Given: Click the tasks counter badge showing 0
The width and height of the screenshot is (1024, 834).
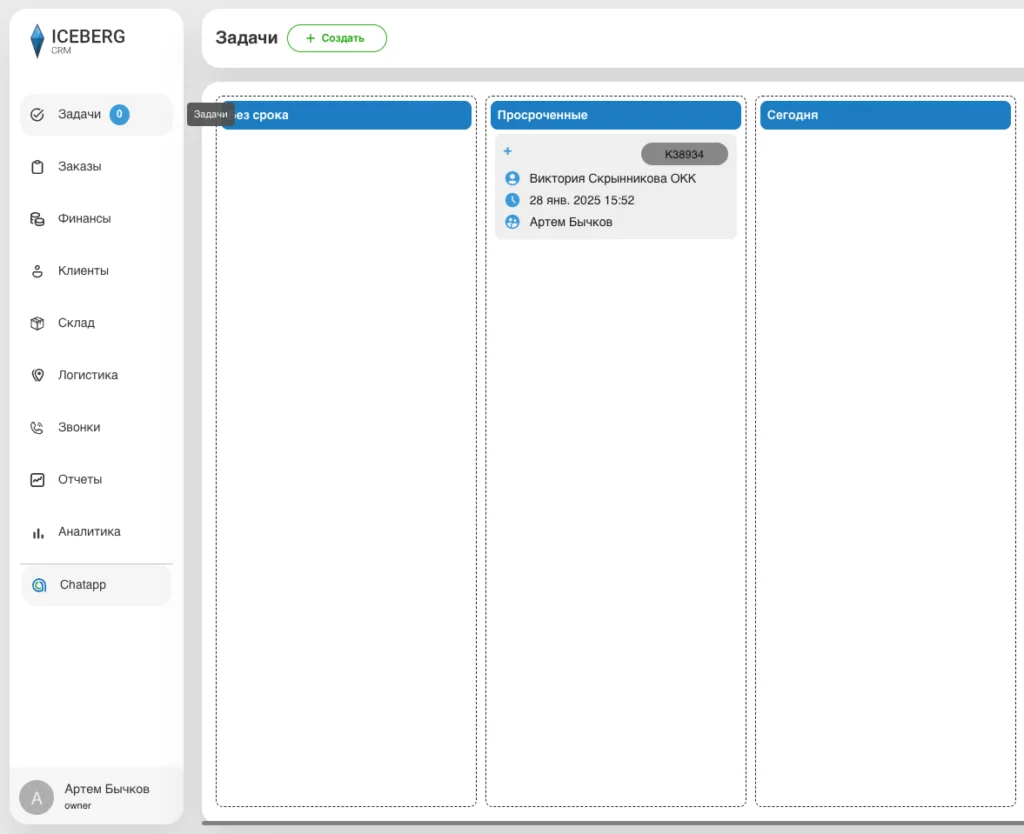Looking at the screenshot, I should pos(119,115).
